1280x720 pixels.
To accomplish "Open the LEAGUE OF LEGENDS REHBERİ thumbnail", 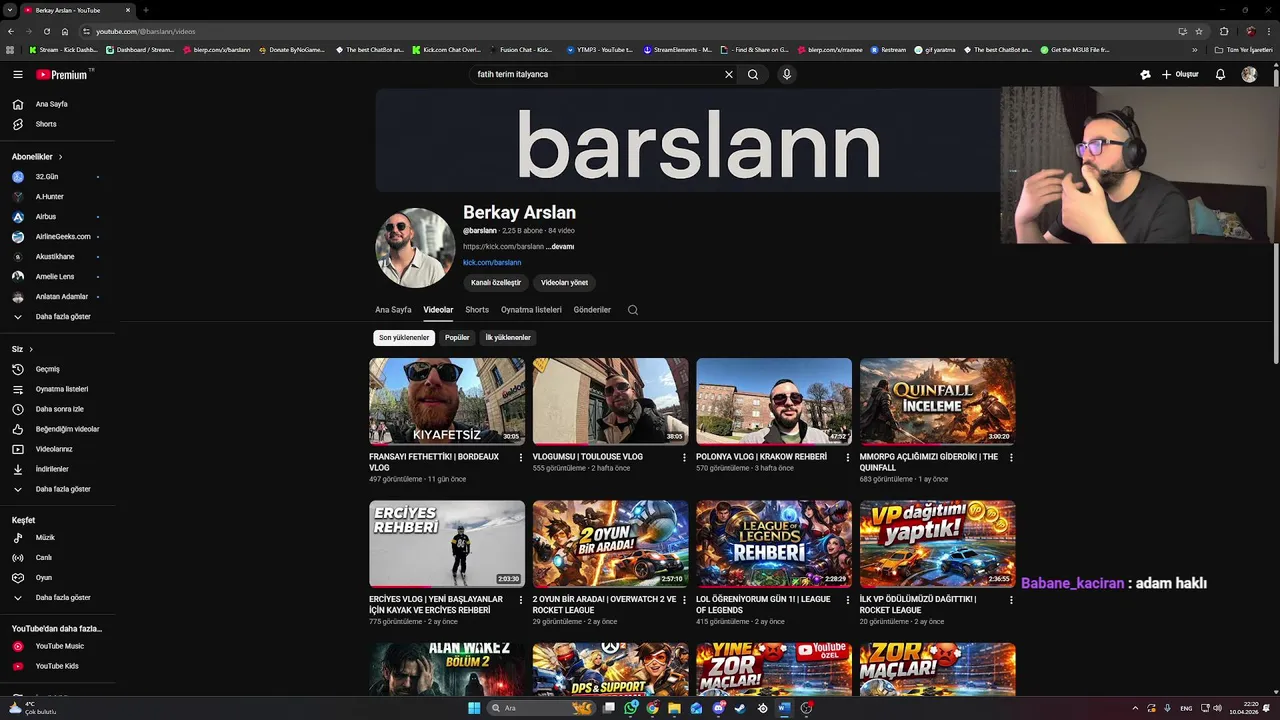I will 774,544.
